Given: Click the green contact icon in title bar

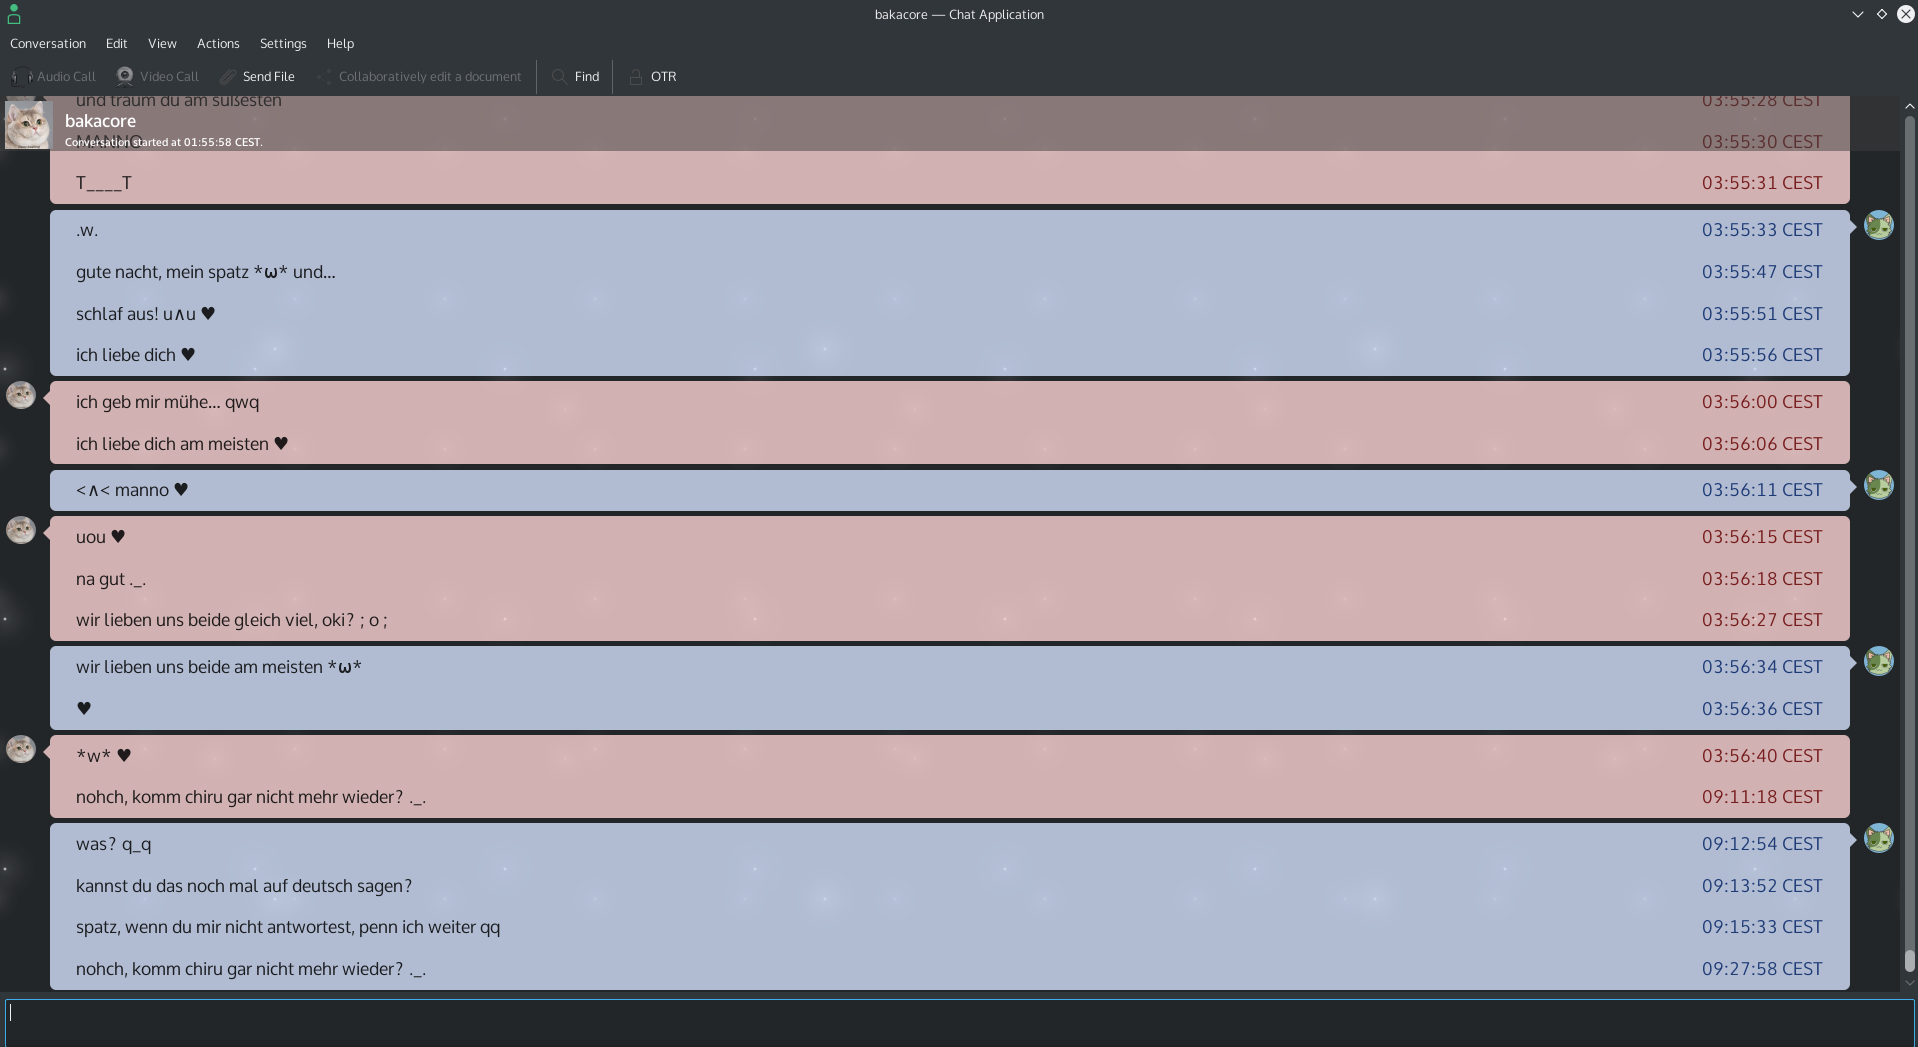Looking at the screenshot, I should (14, 14).
